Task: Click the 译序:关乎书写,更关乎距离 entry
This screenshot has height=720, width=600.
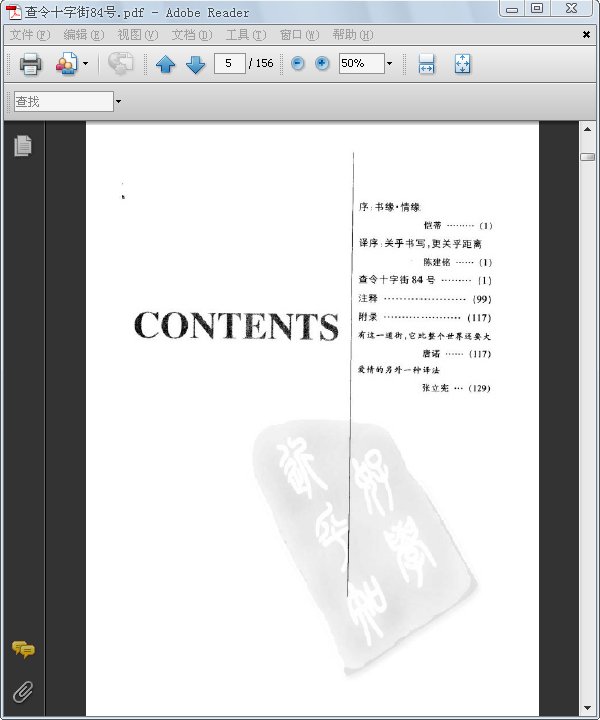Action: (x=420, y=243)
